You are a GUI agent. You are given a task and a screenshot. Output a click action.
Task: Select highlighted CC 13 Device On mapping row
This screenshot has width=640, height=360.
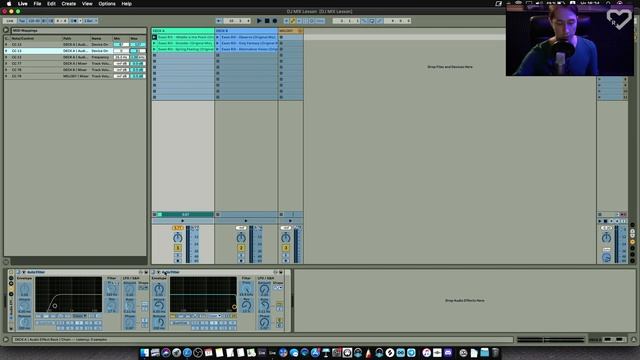coord(75,51)
